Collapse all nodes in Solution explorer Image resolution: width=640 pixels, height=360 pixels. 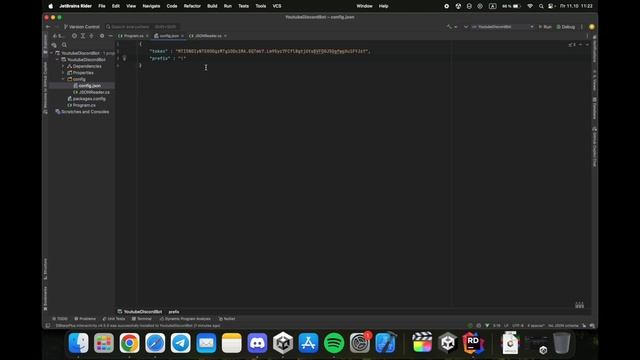[x=91, y=36]
